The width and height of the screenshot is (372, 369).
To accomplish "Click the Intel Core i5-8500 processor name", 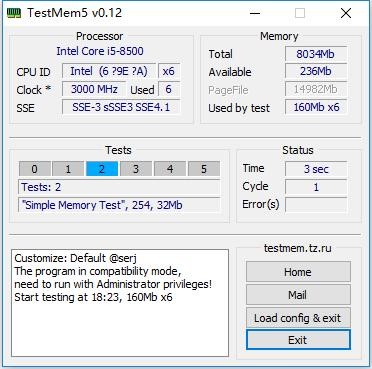I will (100, 51).
